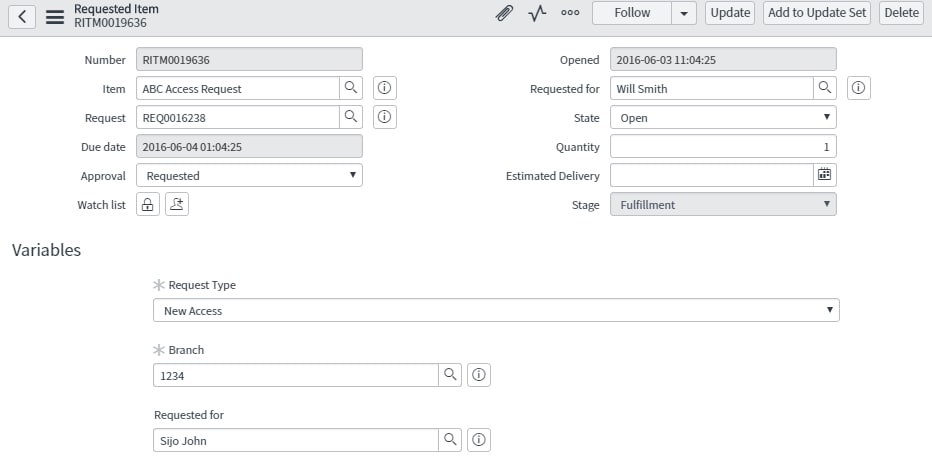Show info for Sijo John
The width and height of the screenshot is (932, 466).
pyautogui.click(x=478, y=440)
